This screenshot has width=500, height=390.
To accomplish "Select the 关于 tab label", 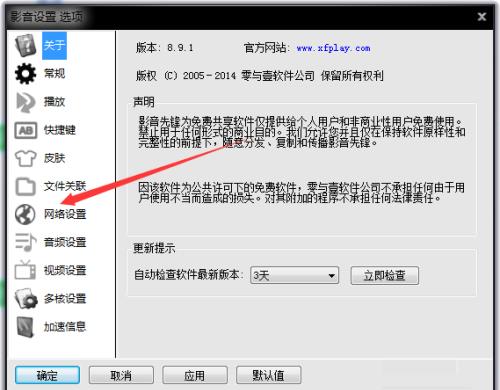I will 54,46.
